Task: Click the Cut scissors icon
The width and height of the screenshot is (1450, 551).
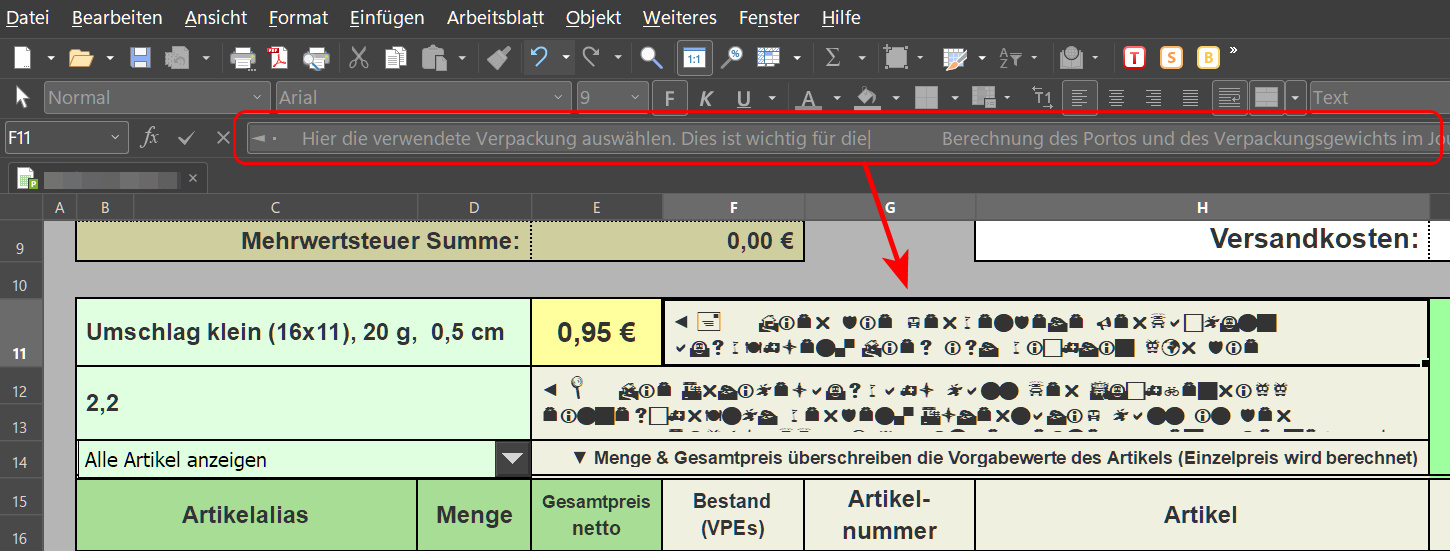Action: [x=359, y=58]
